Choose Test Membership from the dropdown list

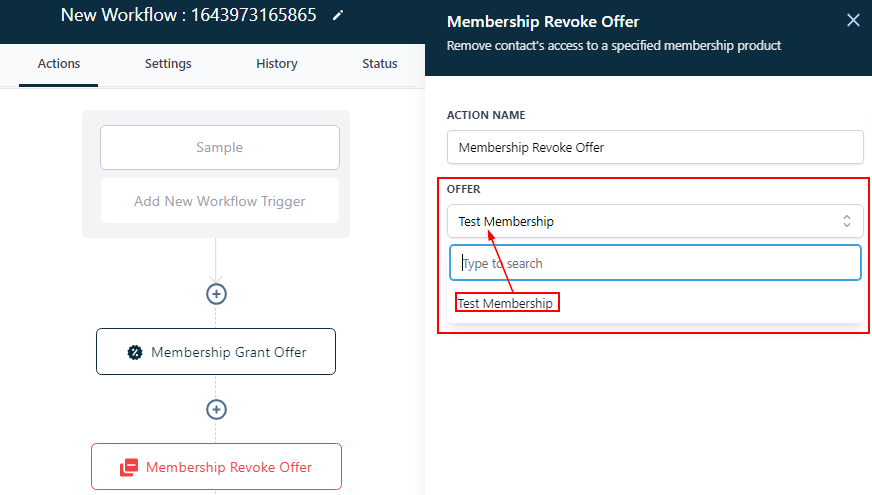pos(506,303)
